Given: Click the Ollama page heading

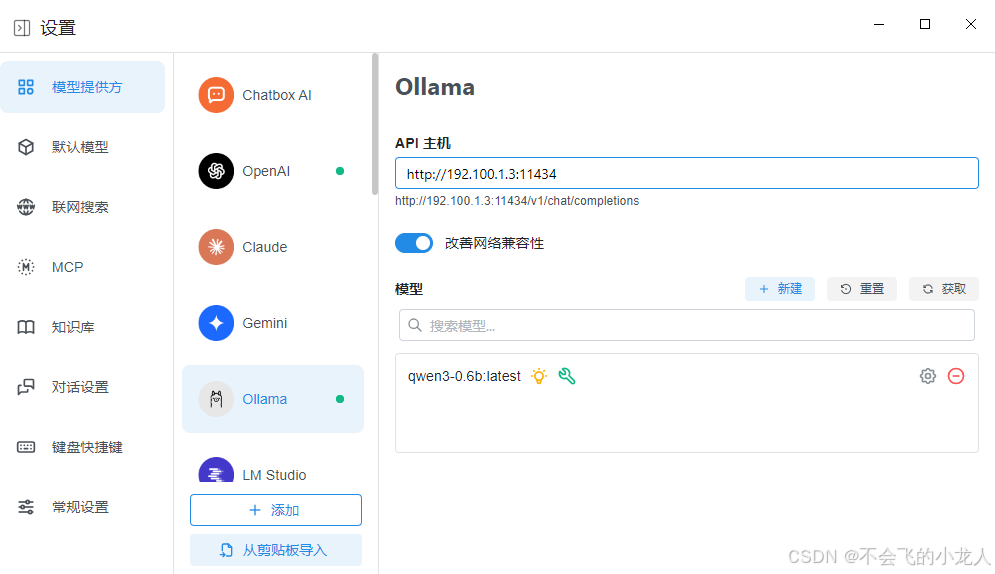Looking at the screenshot, I should [x=435, y=87].
